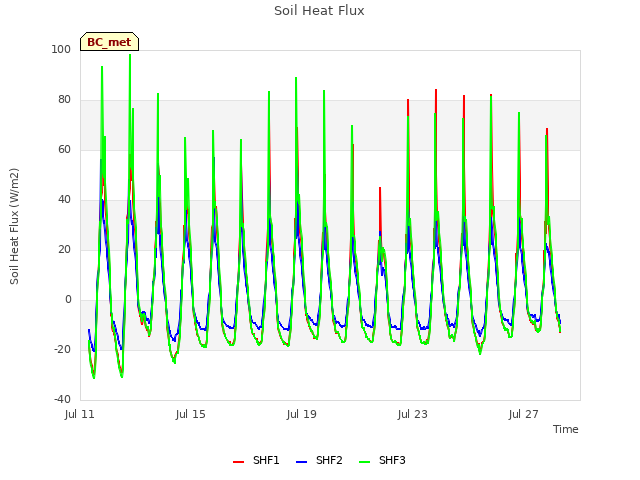Select the 'Soil Heat Flux (W/m2)' y-axis title
640x480 pixels.
click(x=14, y=226)
